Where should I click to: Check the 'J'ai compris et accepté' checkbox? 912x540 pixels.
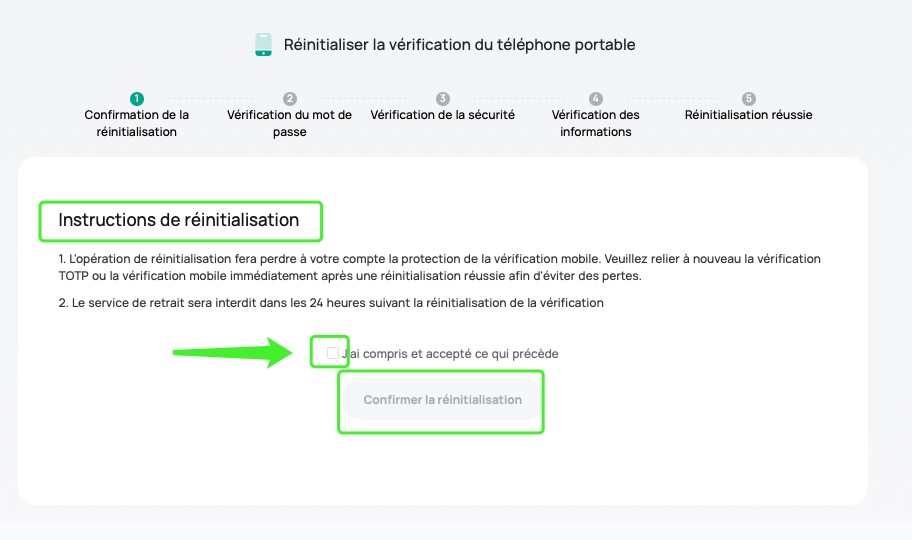coord(333,353)
